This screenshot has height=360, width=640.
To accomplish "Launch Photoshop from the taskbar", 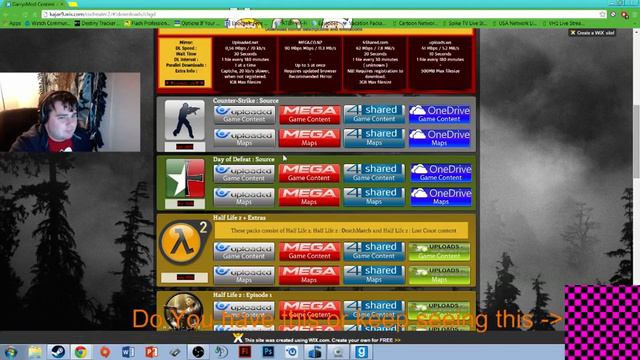I will [268, 352].
